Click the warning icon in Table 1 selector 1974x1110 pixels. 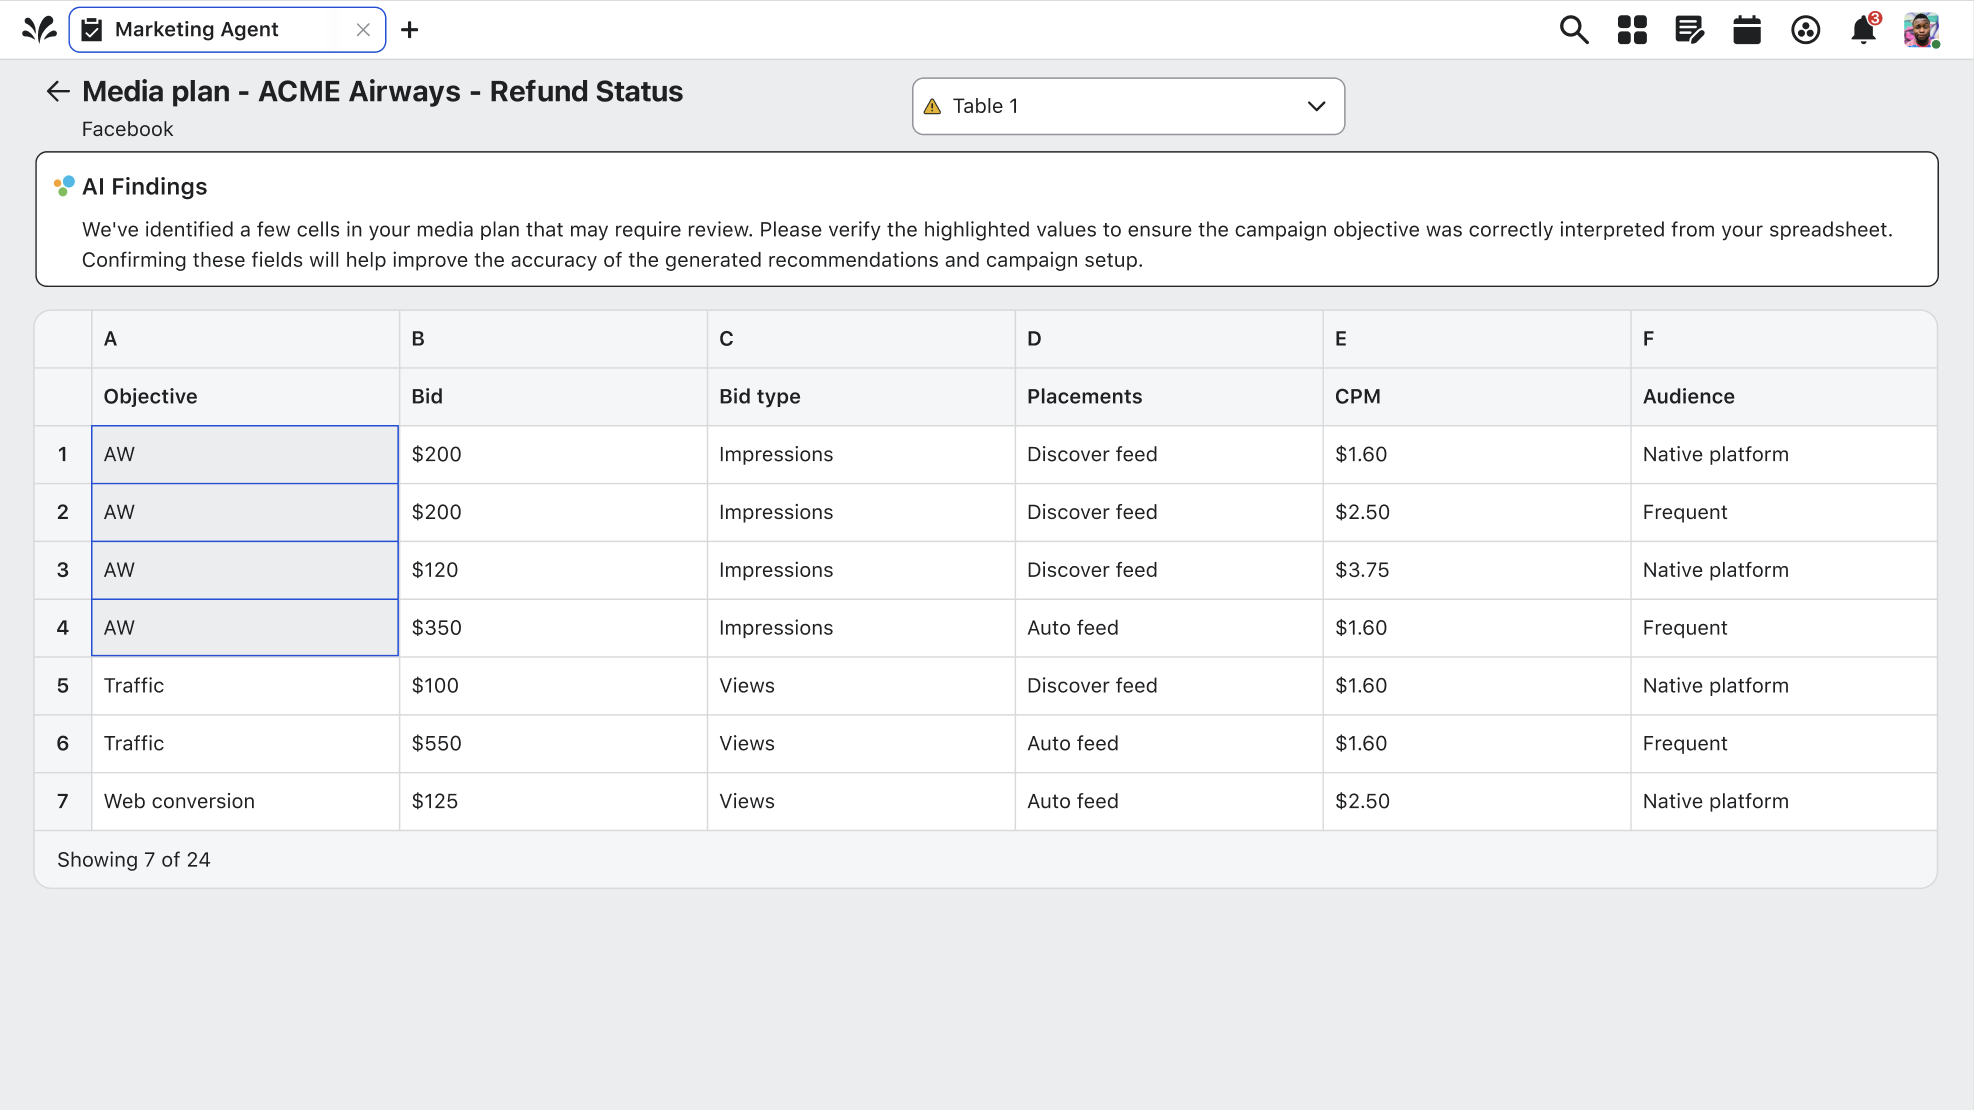pyautogui.click(x=932, y=106)
